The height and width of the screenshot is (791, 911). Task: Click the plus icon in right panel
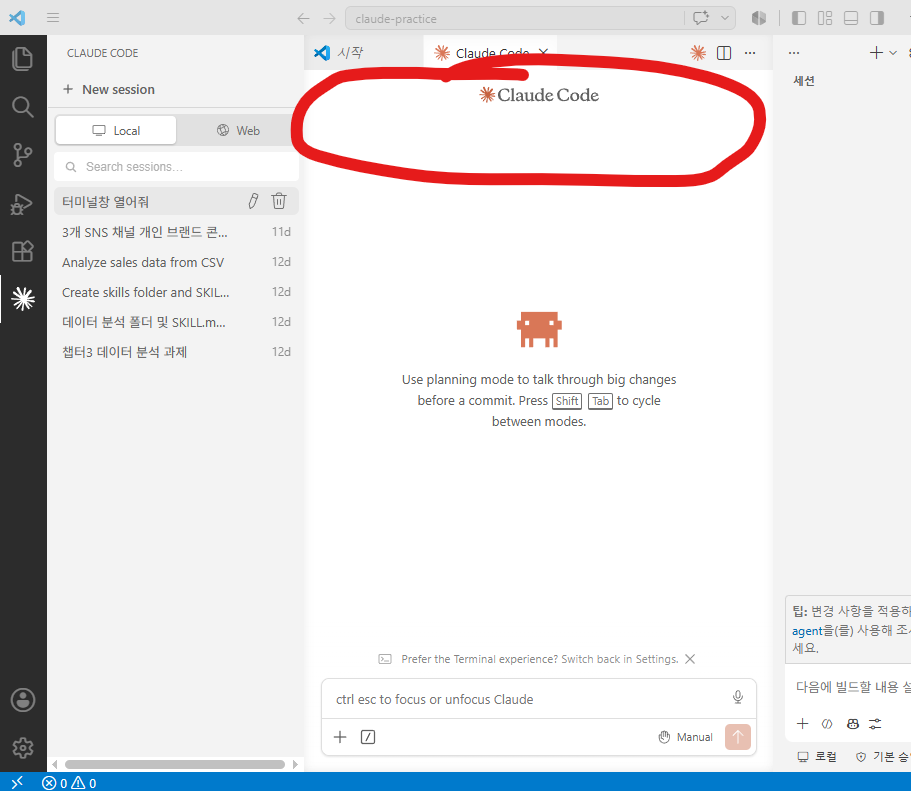(876, 53)
